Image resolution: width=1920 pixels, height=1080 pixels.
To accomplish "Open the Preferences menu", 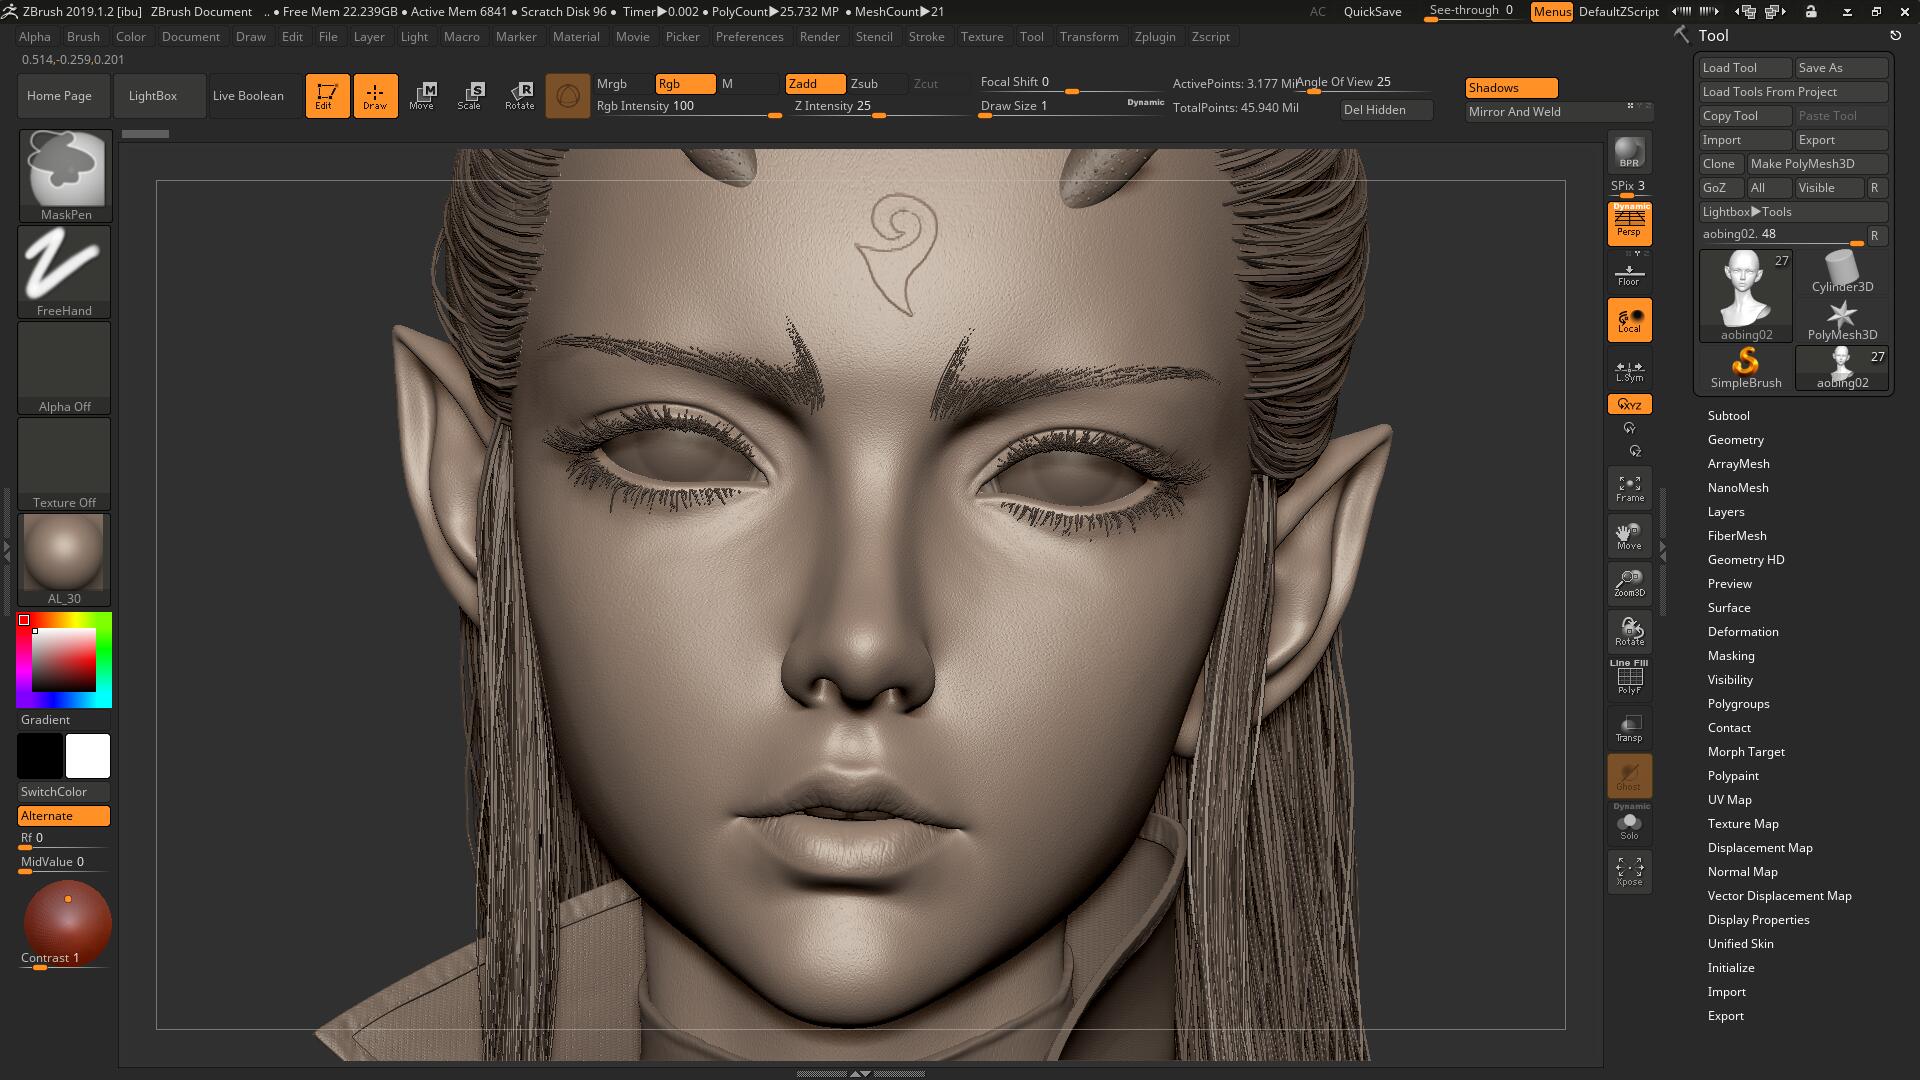I will [749, 37].
